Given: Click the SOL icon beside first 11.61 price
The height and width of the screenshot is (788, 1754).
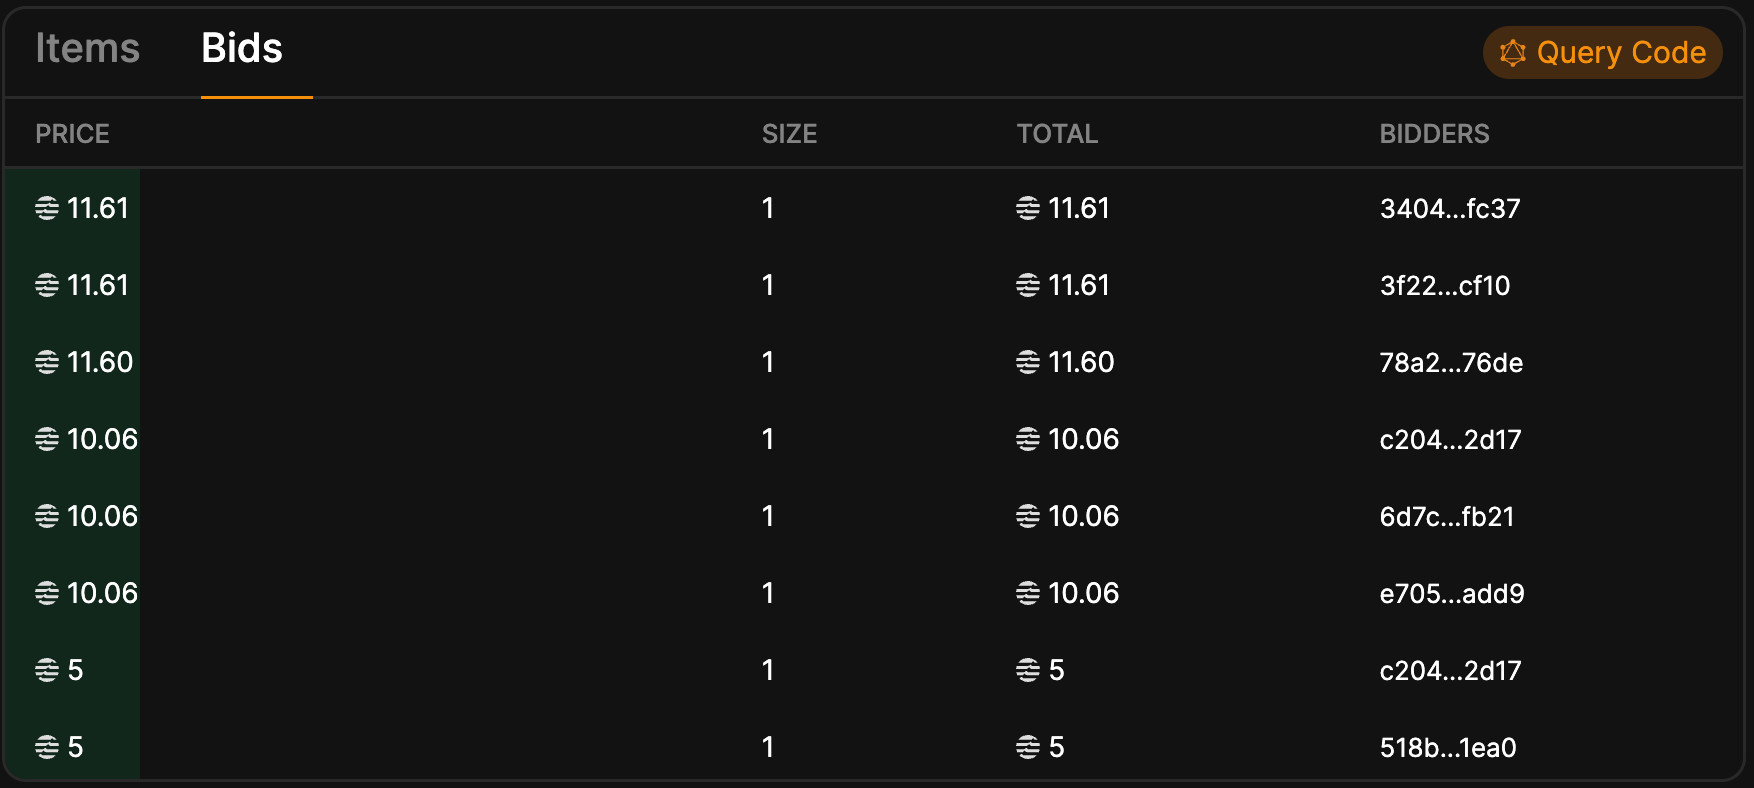Looking at the screenshot, I should coord(47,208).
